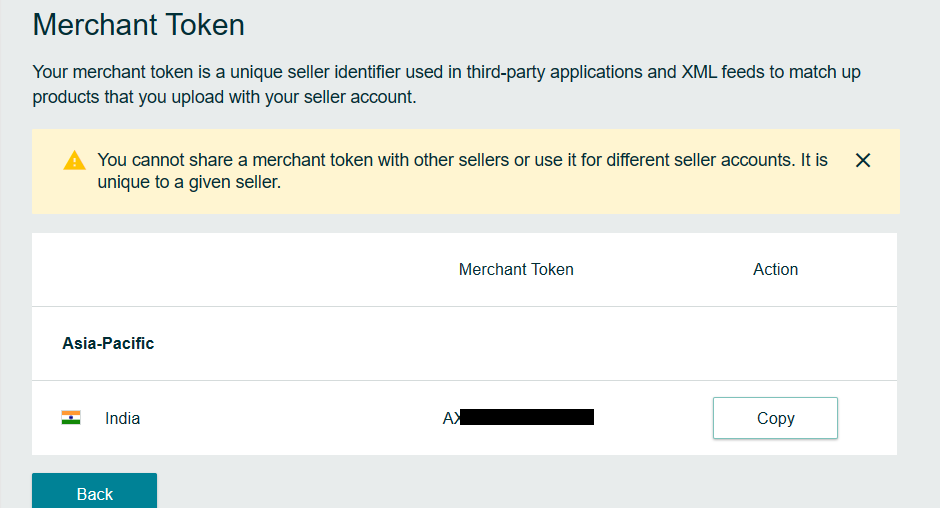Click warning text "unique to a given seller"
940x508 pixels.
pos(188,182)
